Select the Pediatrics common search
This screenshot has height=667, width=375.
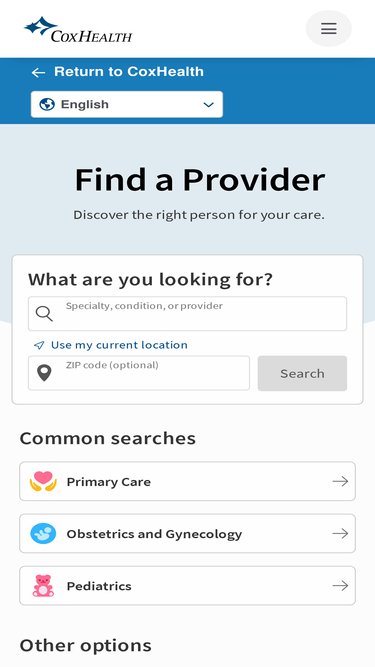[188, 586]
